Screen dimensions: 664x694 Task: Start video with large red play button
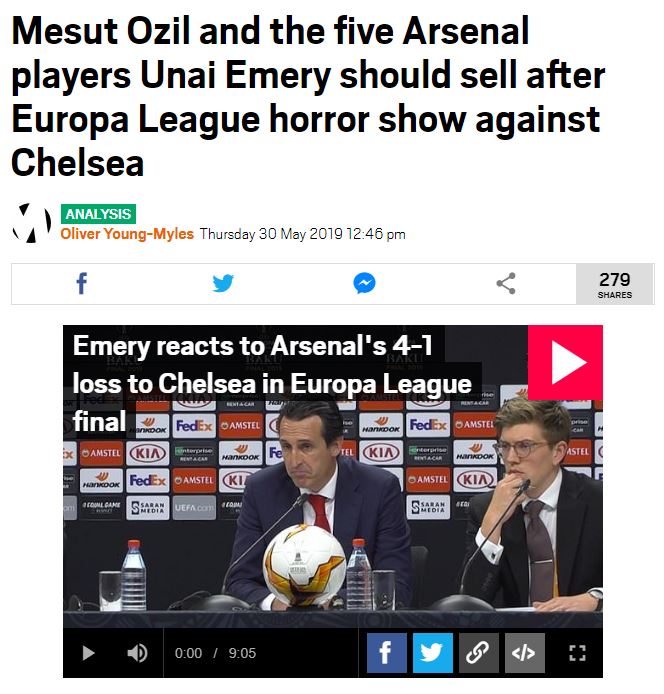pyautogui.click(x=565, y=363)
